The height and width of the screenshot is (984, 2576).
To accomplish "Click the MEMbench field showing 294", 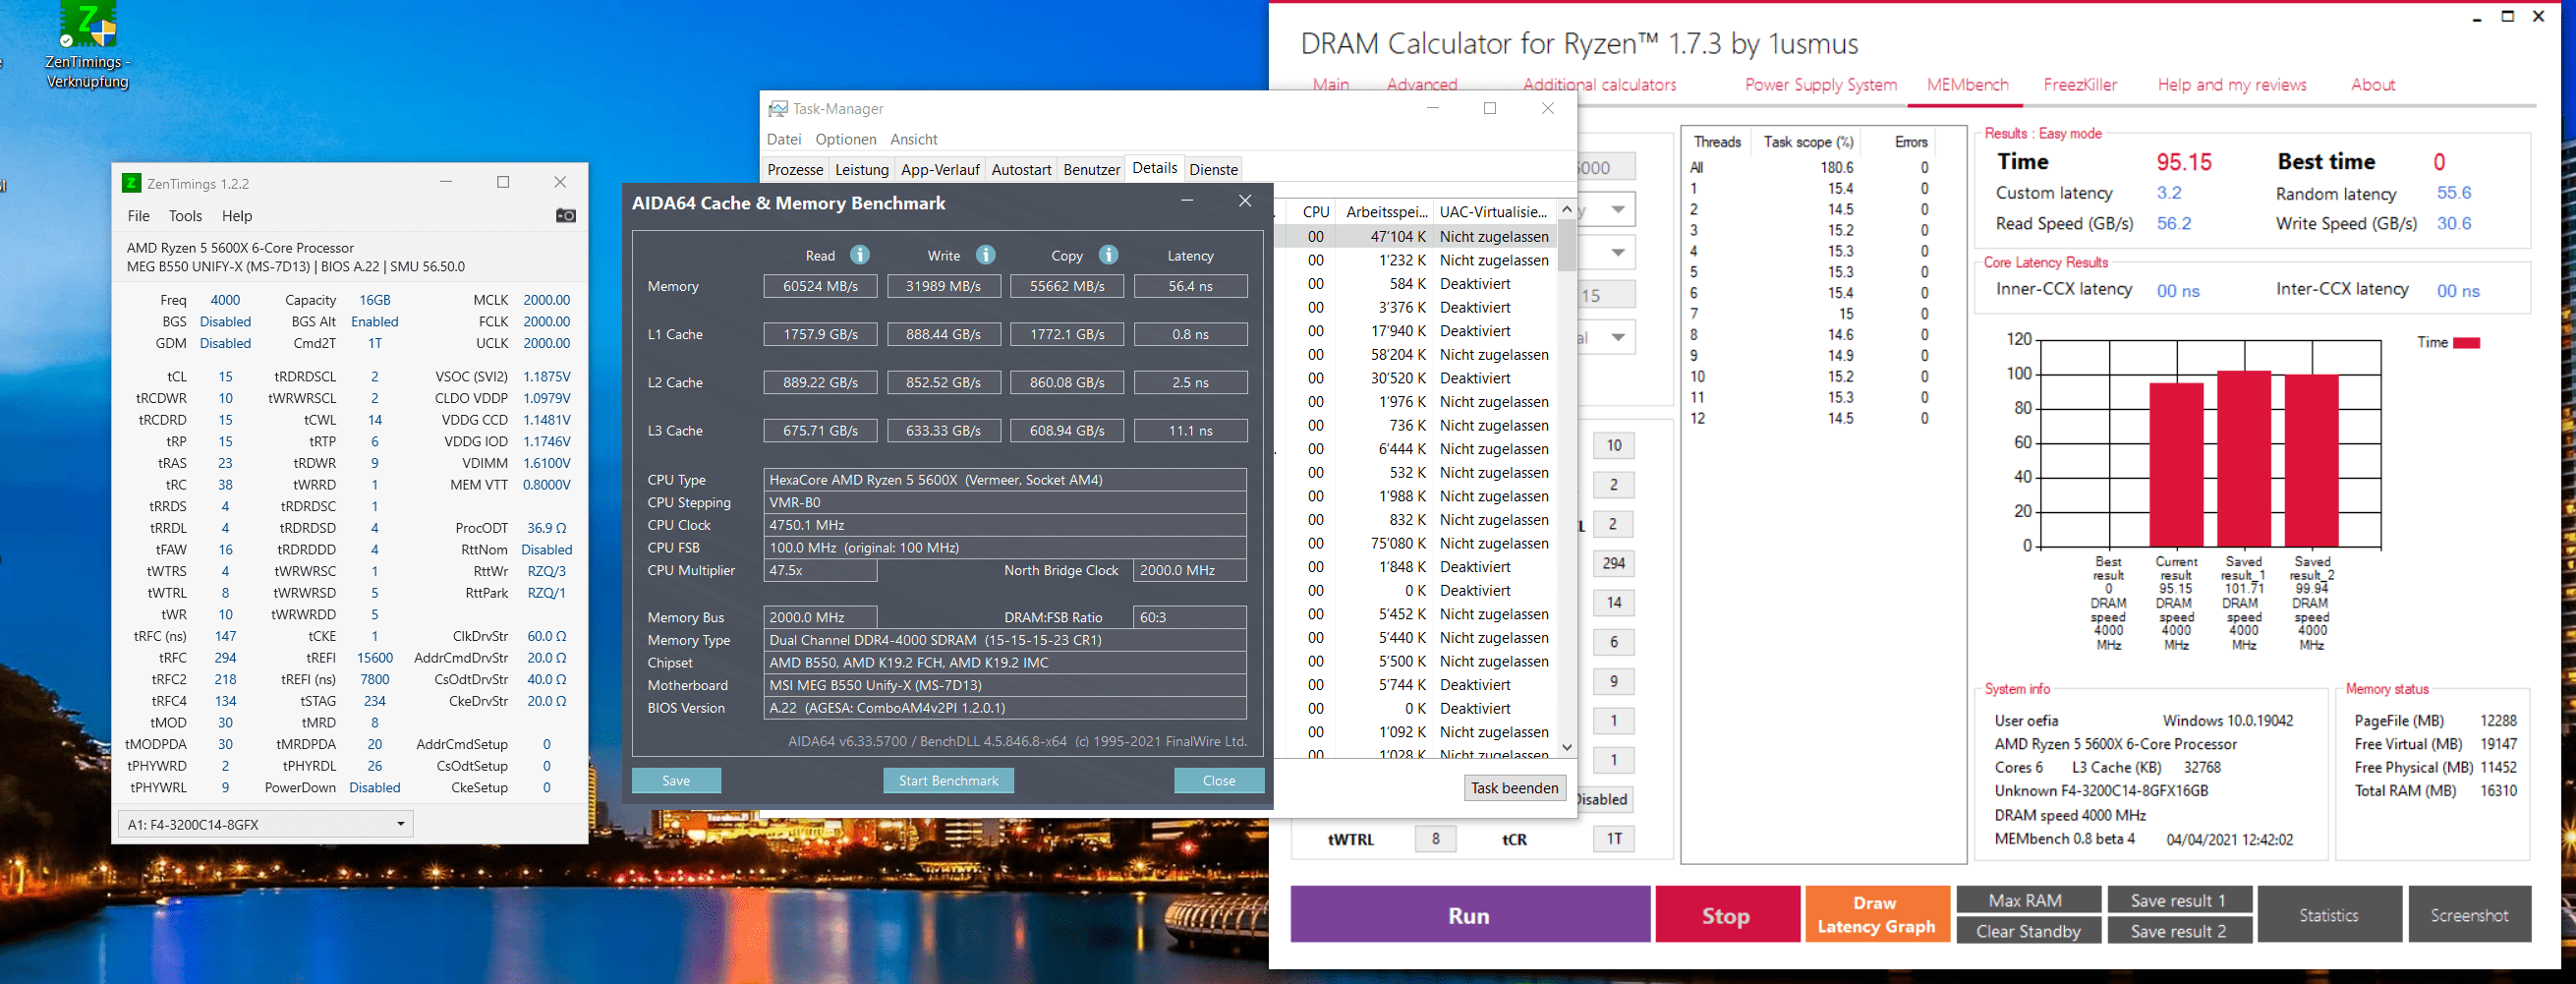I will point(1613,564).
